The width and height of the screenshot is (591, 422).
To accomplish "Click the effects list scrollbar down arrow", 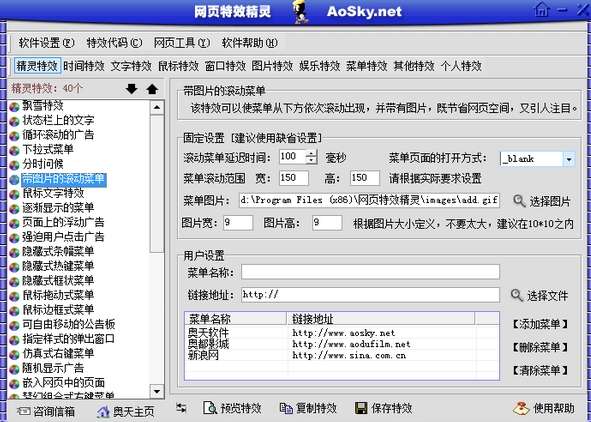I will click(157, 391).
